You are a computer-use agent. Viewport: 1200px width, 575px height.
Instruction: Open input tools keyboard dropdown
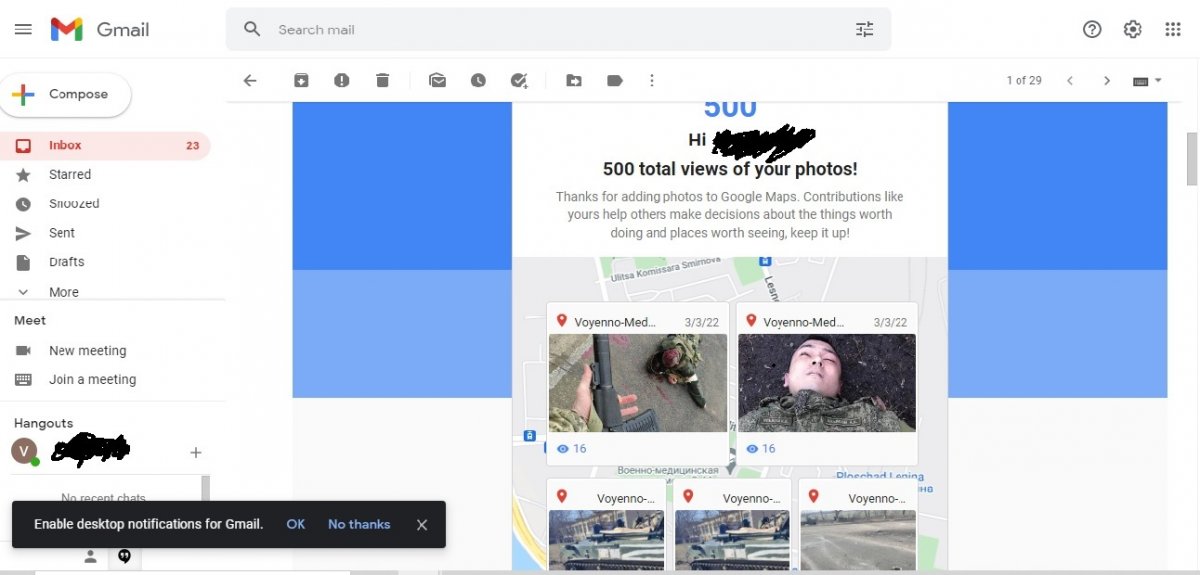(1147, 81)
